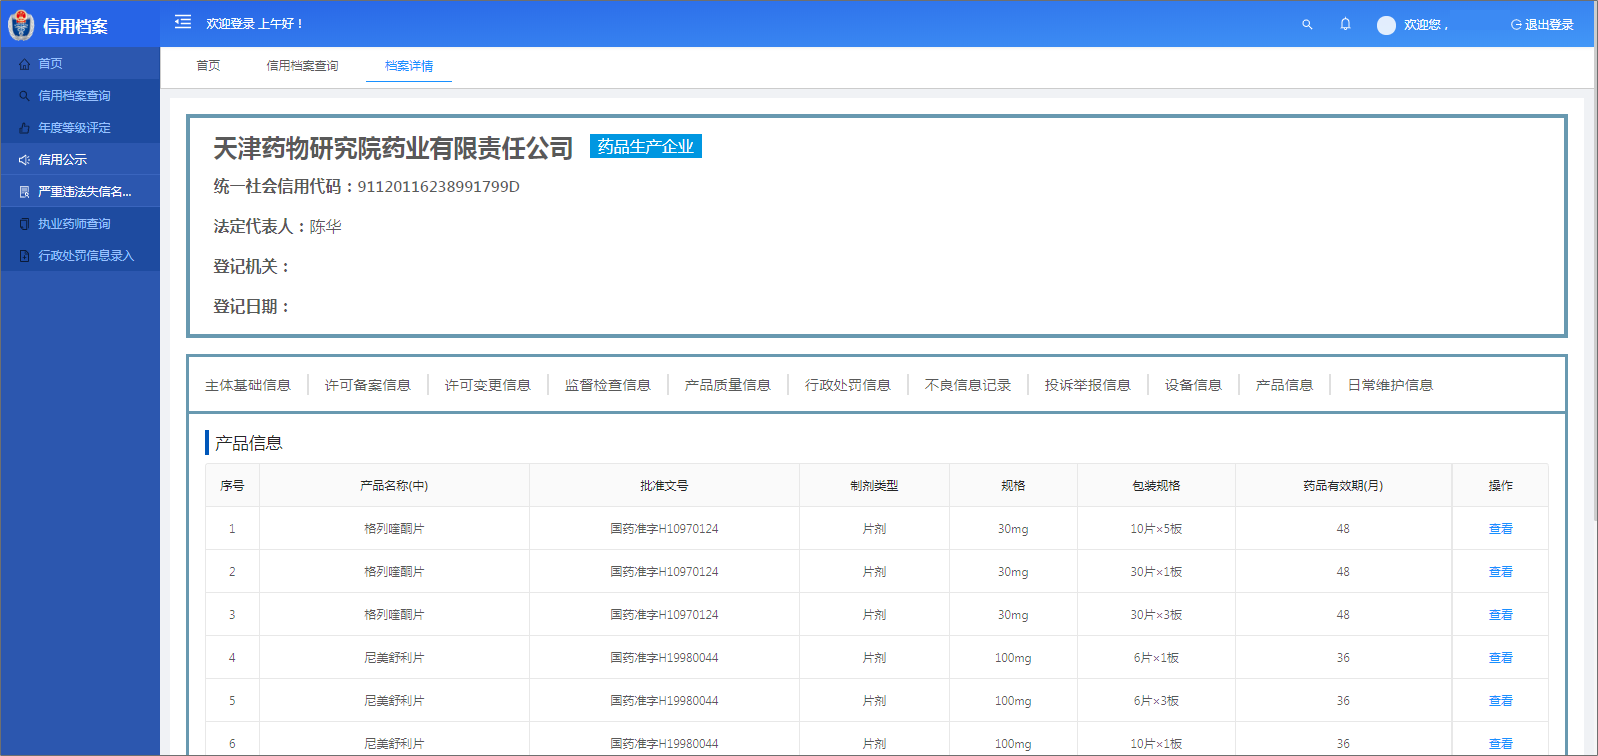This screenshot has height=756, width=1598.
Task: Click the search icon beside 信用档案查询 in sidebar
Action: coord(24,96)
